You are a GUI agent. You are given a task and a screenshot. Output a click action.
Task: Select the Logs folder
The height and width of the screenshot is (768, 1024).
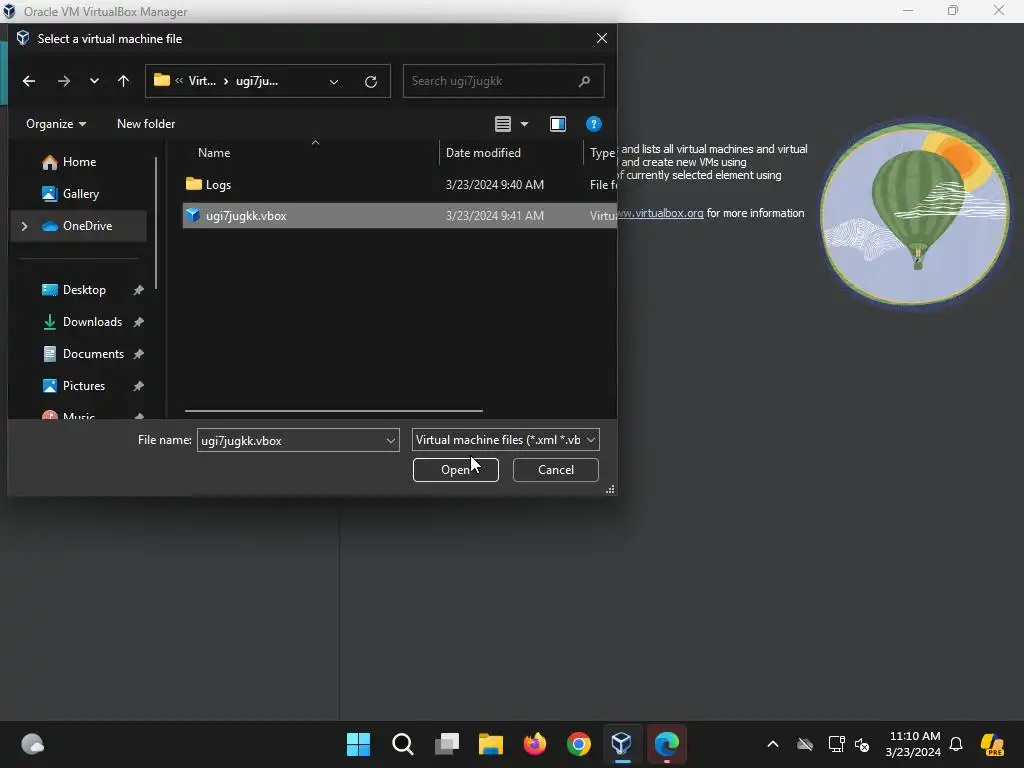(x=218, y=185)
